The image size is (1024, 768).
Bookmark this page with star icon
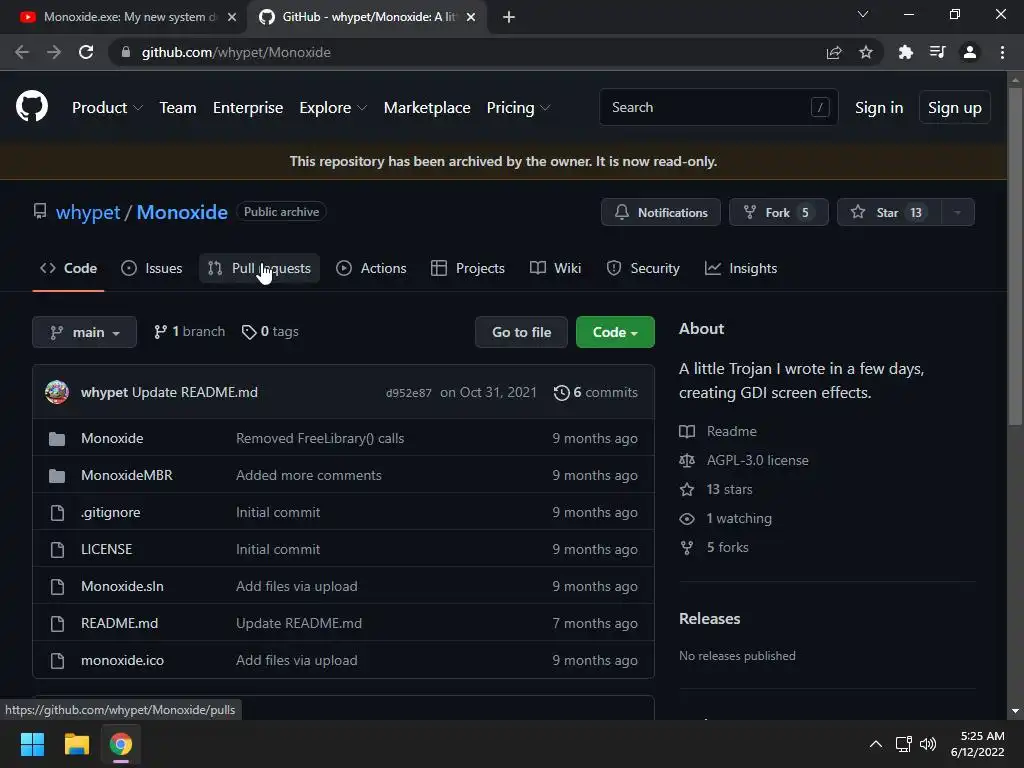tap(866, 52)
